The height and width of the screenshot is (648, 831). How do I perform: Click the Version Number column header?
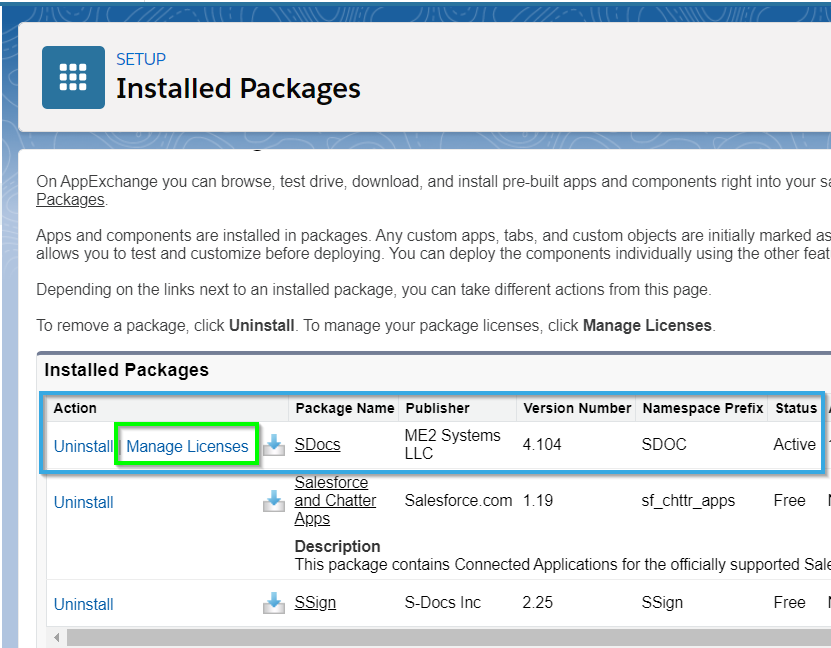point(577,408)
